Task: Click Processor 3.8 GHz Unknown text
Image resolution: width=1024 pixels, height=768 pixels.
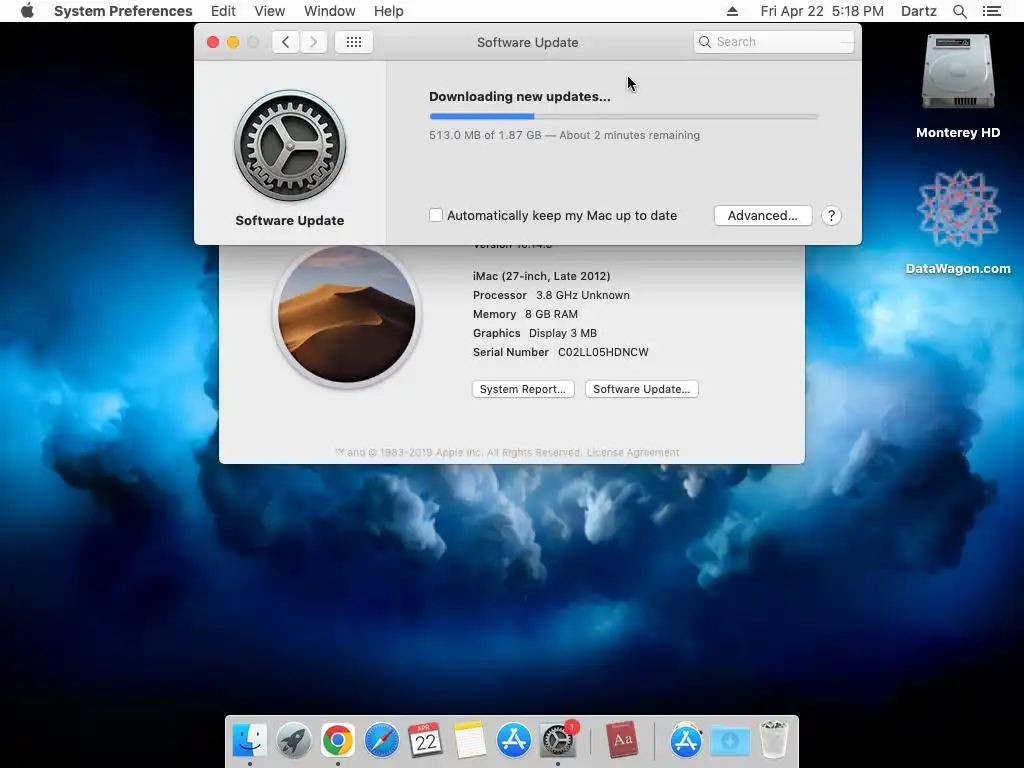Action: (x=551, y=295)
